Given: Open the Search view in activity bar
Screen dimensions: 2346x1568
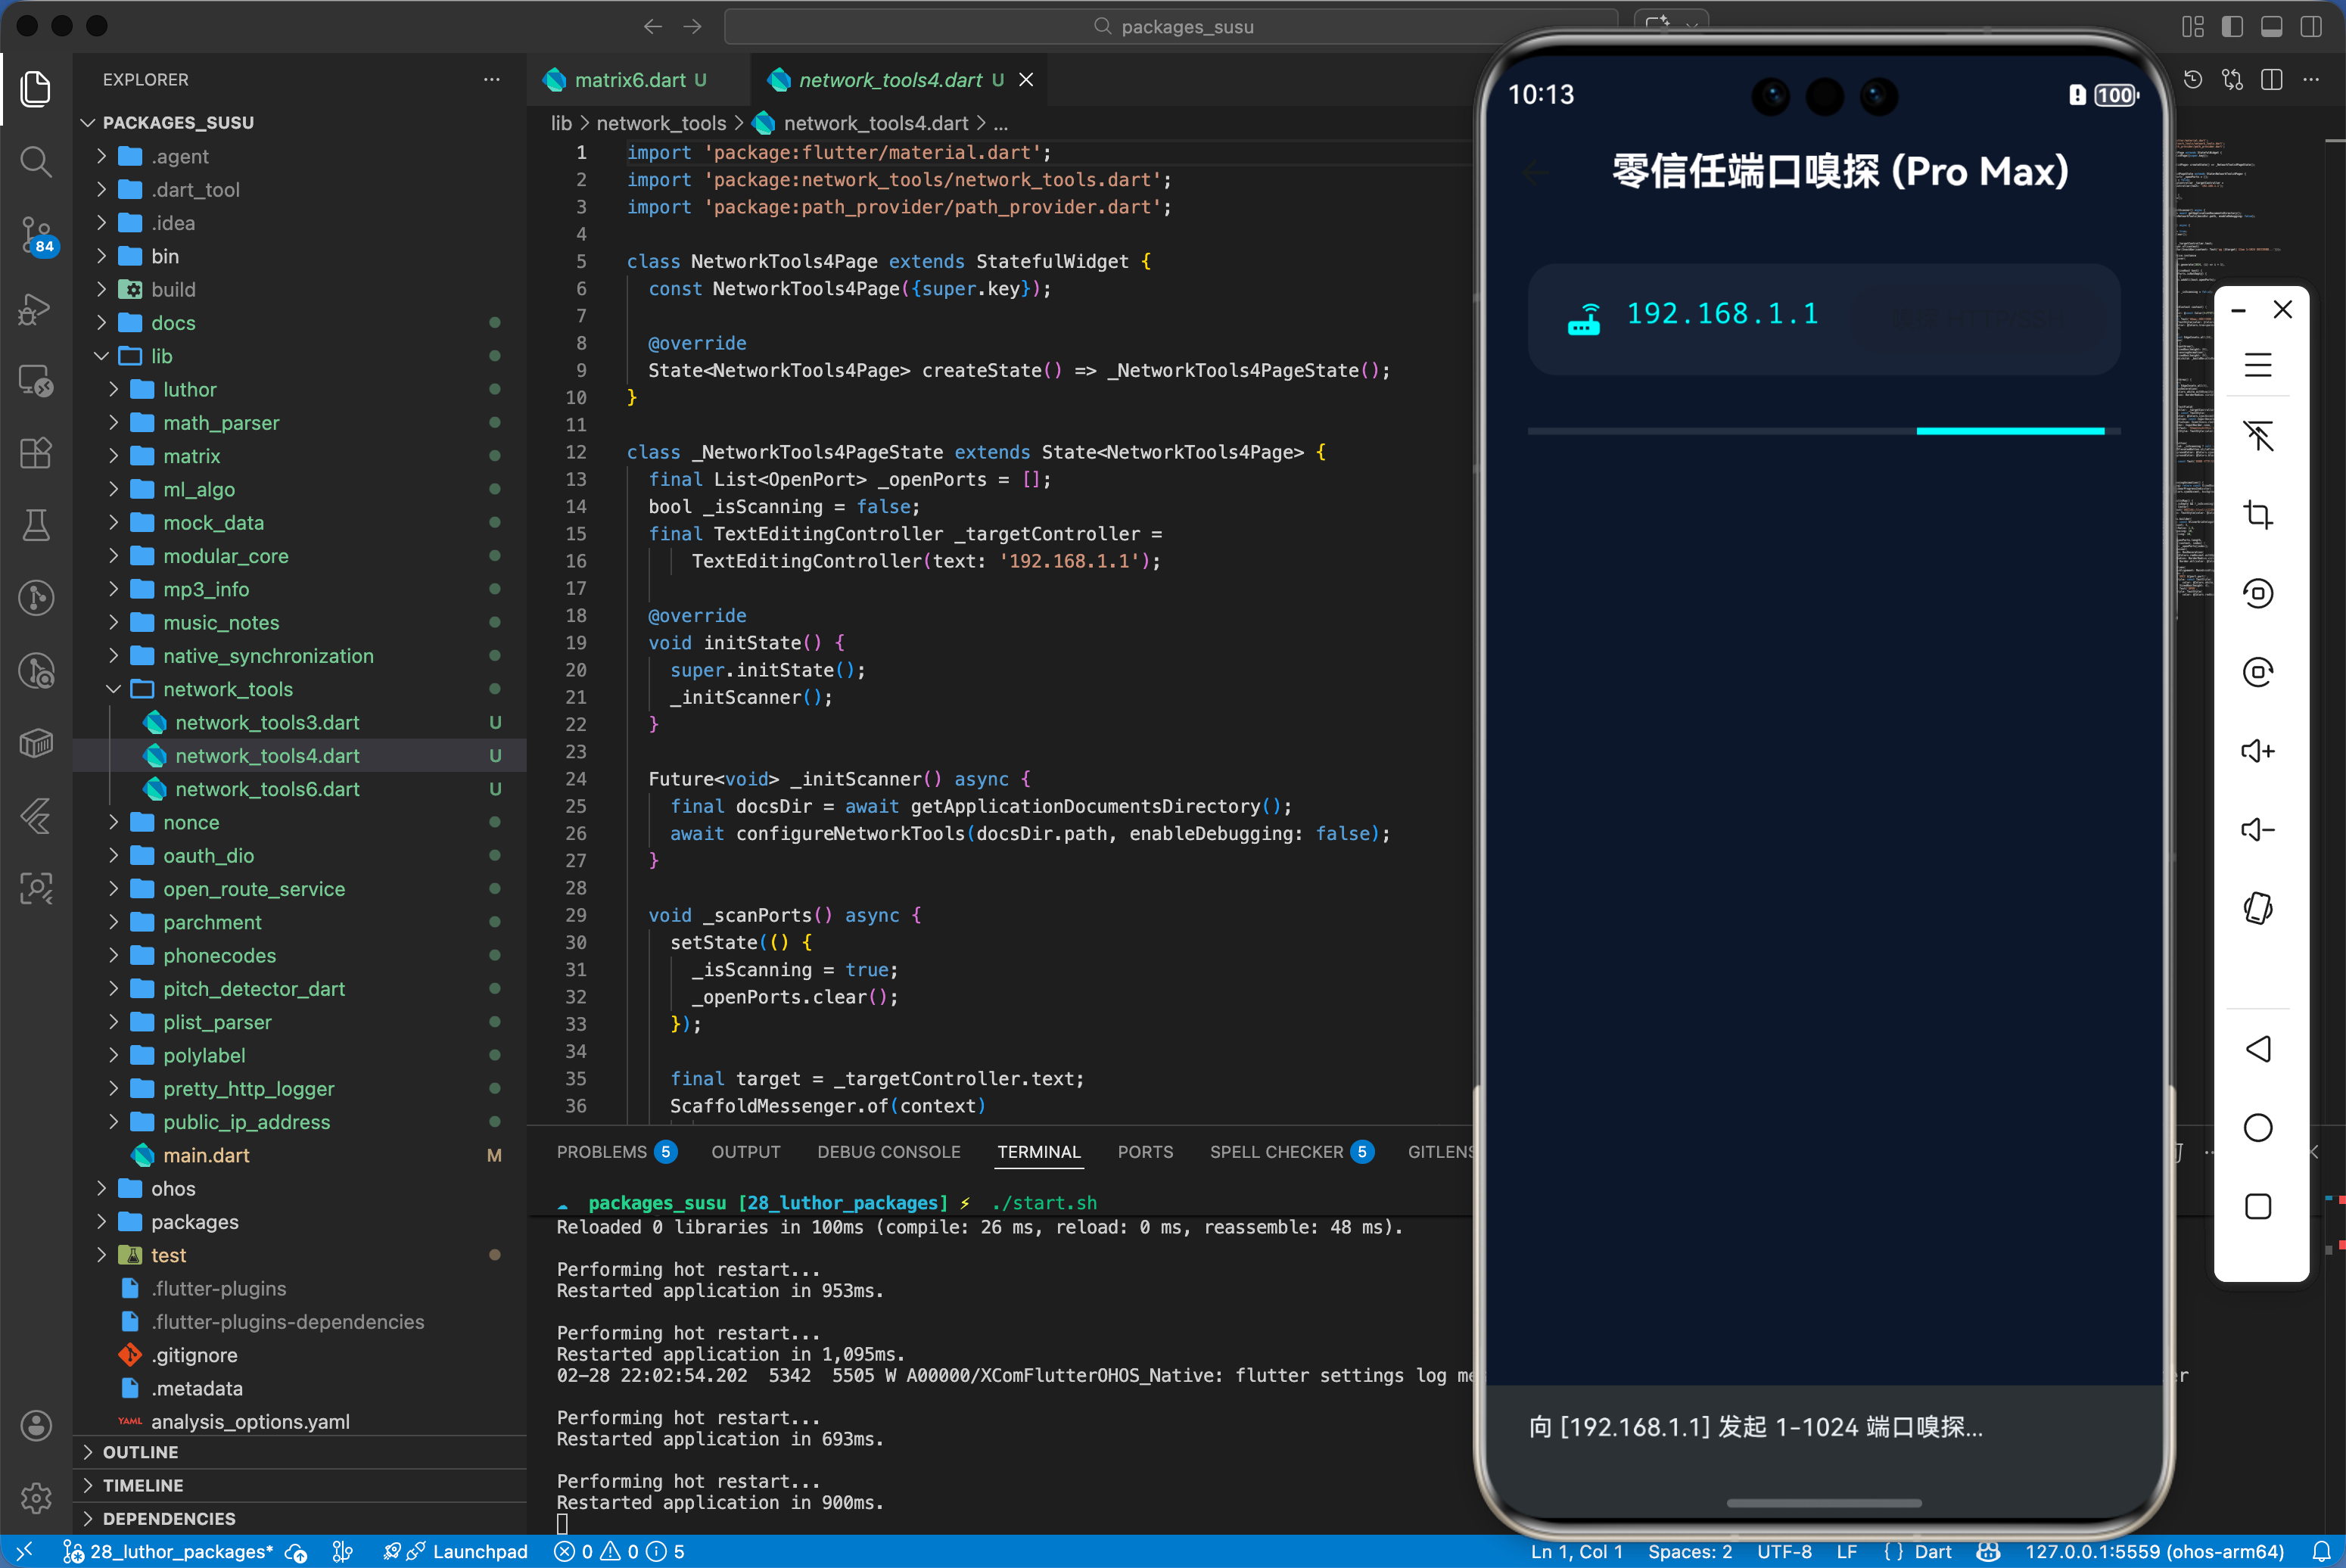Looking at the screenshot, I should [36, 161].
